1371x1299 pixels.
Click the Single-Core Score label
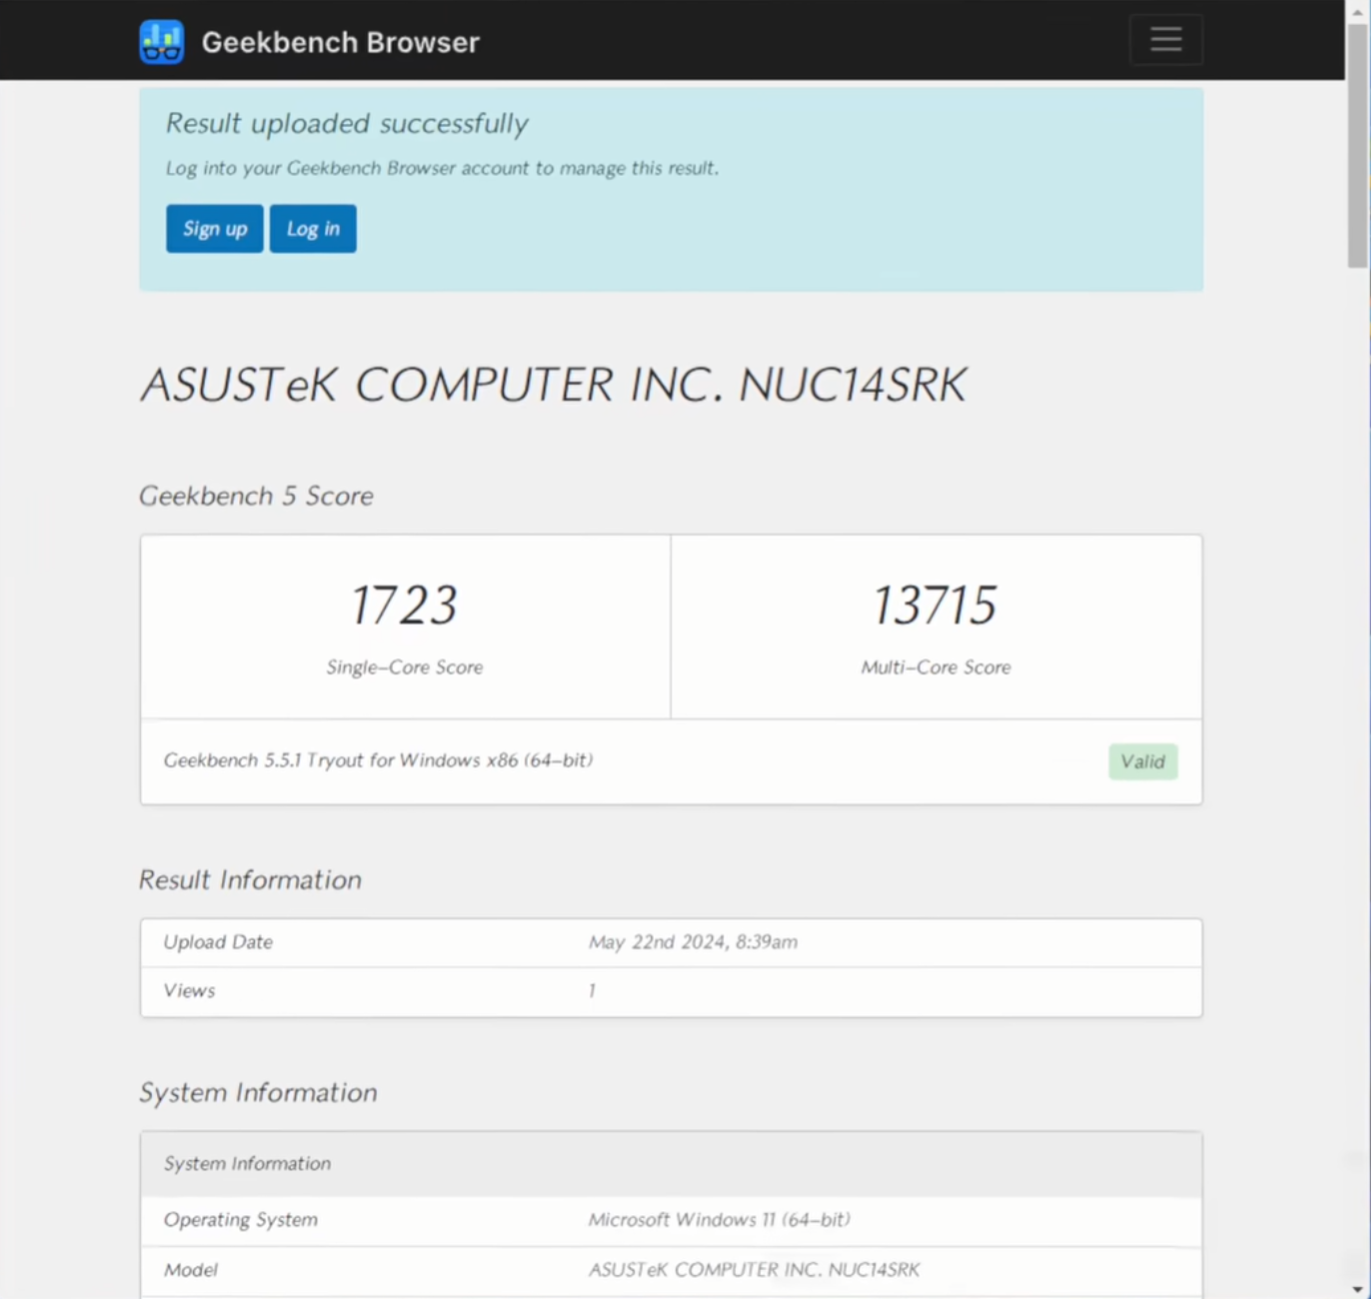coord(404,667)
